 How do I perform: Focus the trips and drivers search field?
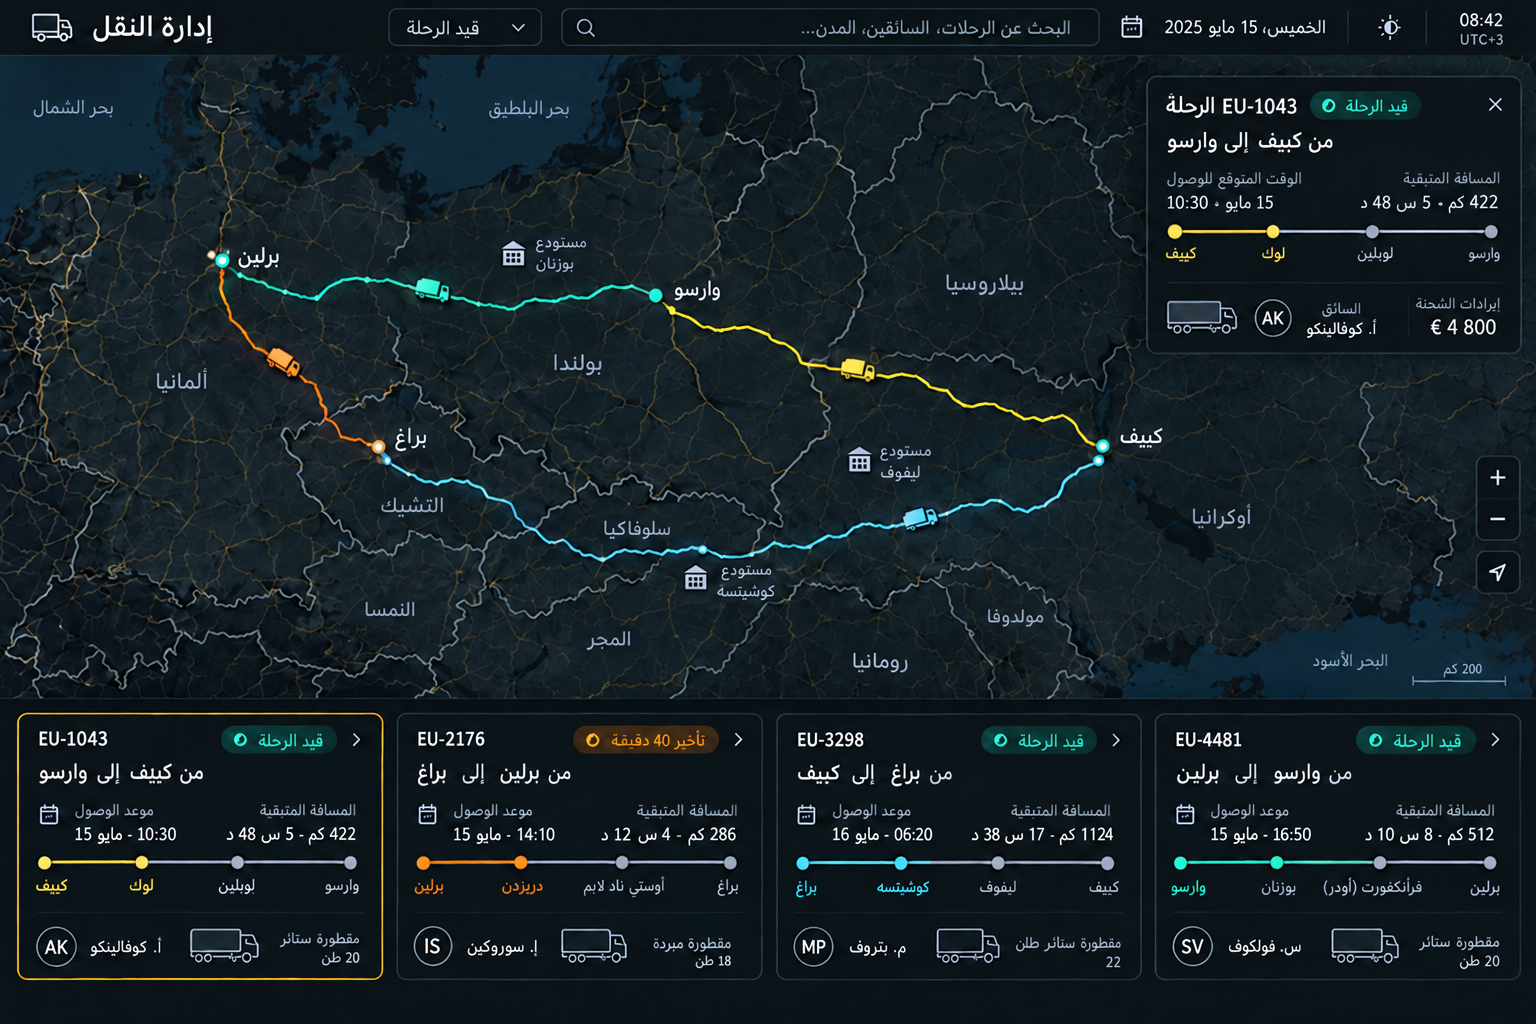[x=830, y=28]
